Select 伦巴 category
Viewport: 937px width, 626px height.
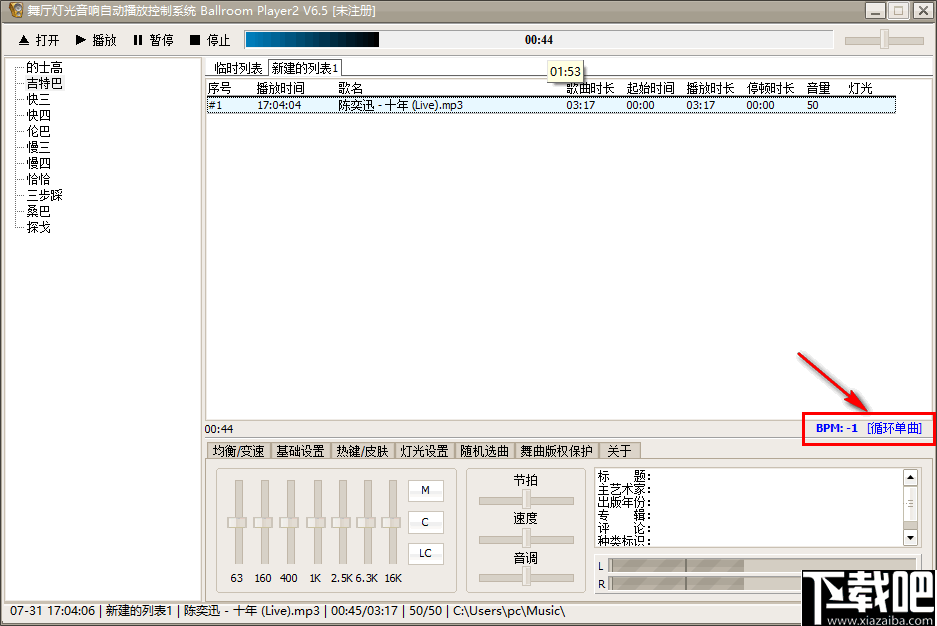(38, 131)
